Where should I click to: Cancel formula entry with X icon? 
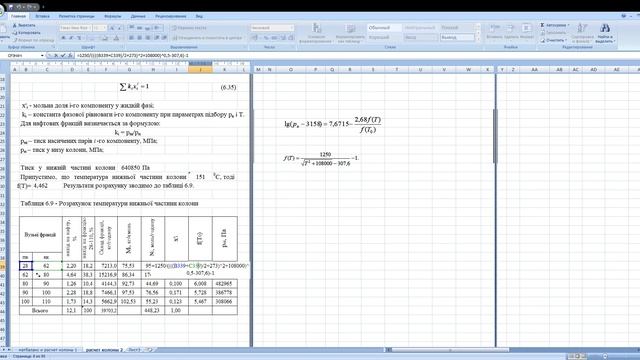point(56,55)
